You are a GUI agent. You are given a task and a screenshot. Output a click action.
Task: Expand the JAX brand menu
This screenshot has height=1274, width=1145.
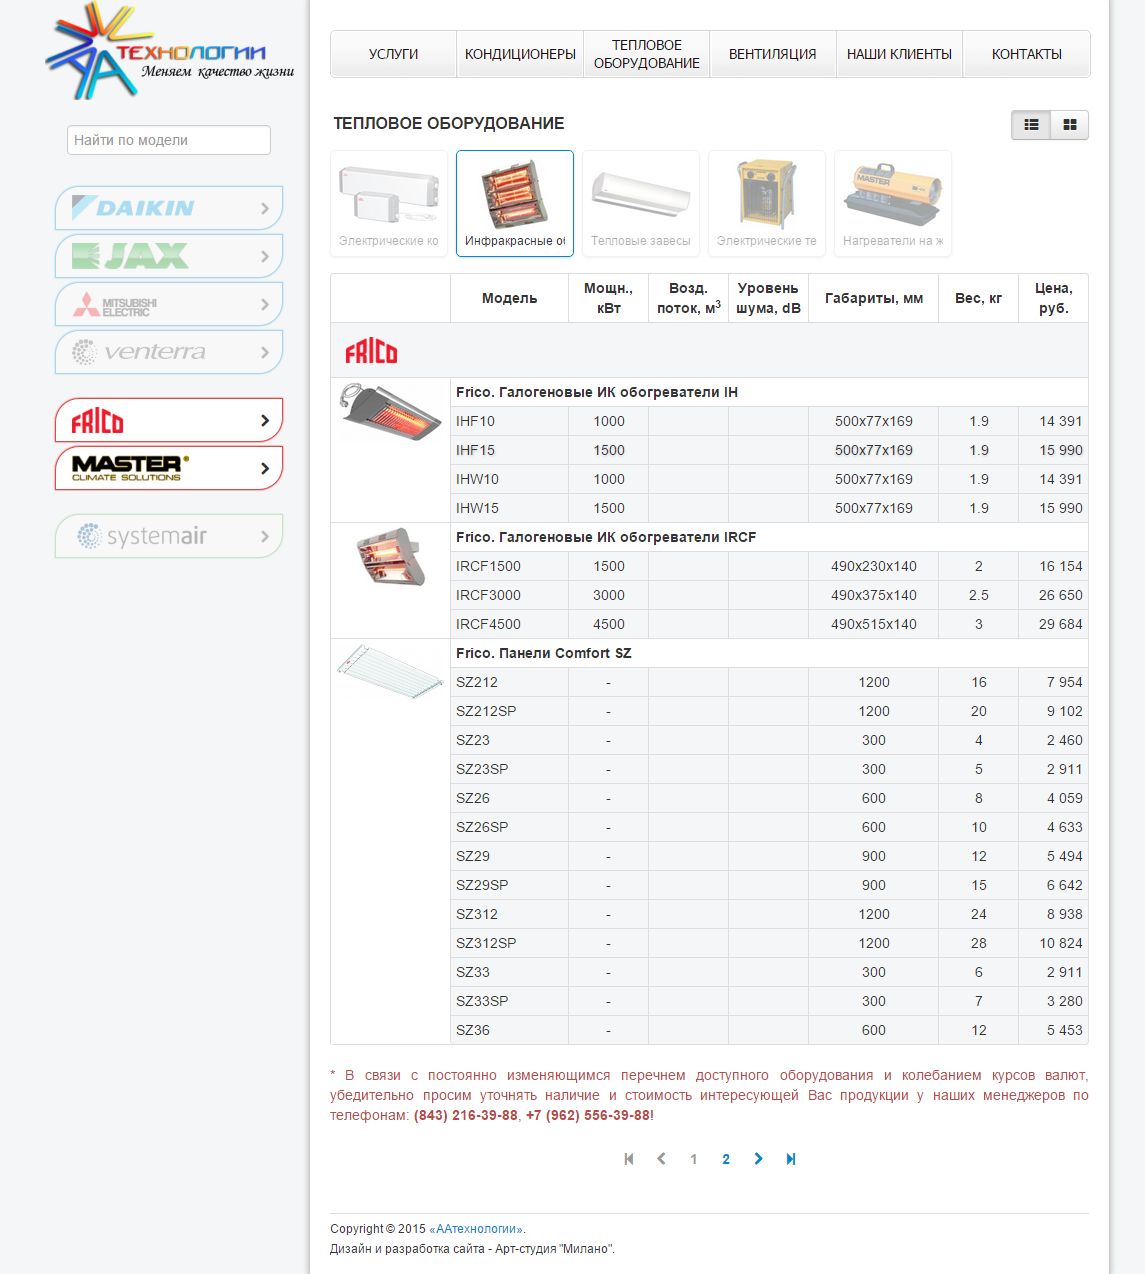coord(168,256)
